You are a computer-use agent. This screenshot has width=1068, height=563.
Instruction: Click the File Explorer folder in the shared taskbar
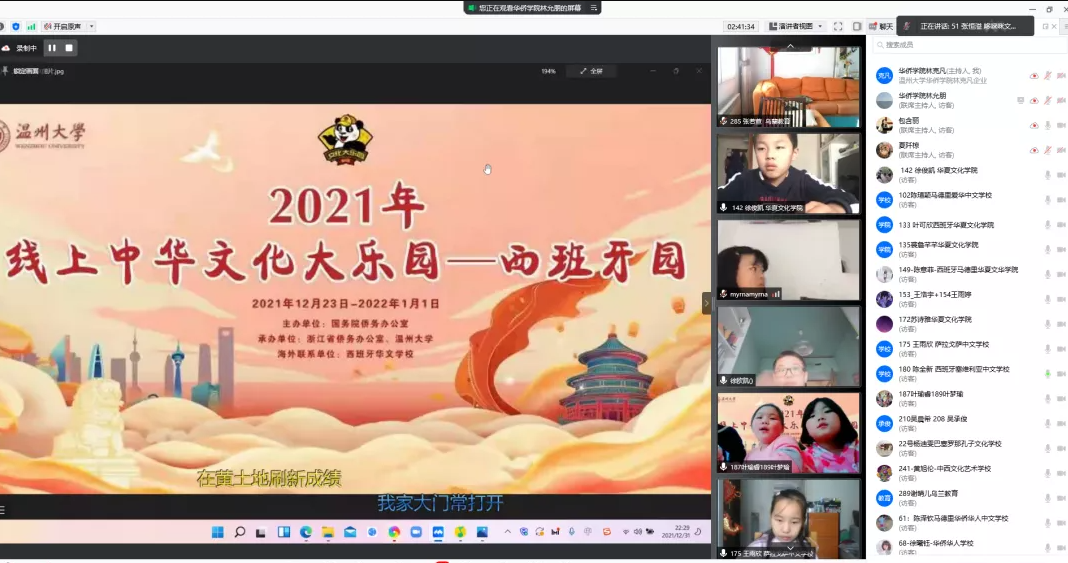coord(328,532)
